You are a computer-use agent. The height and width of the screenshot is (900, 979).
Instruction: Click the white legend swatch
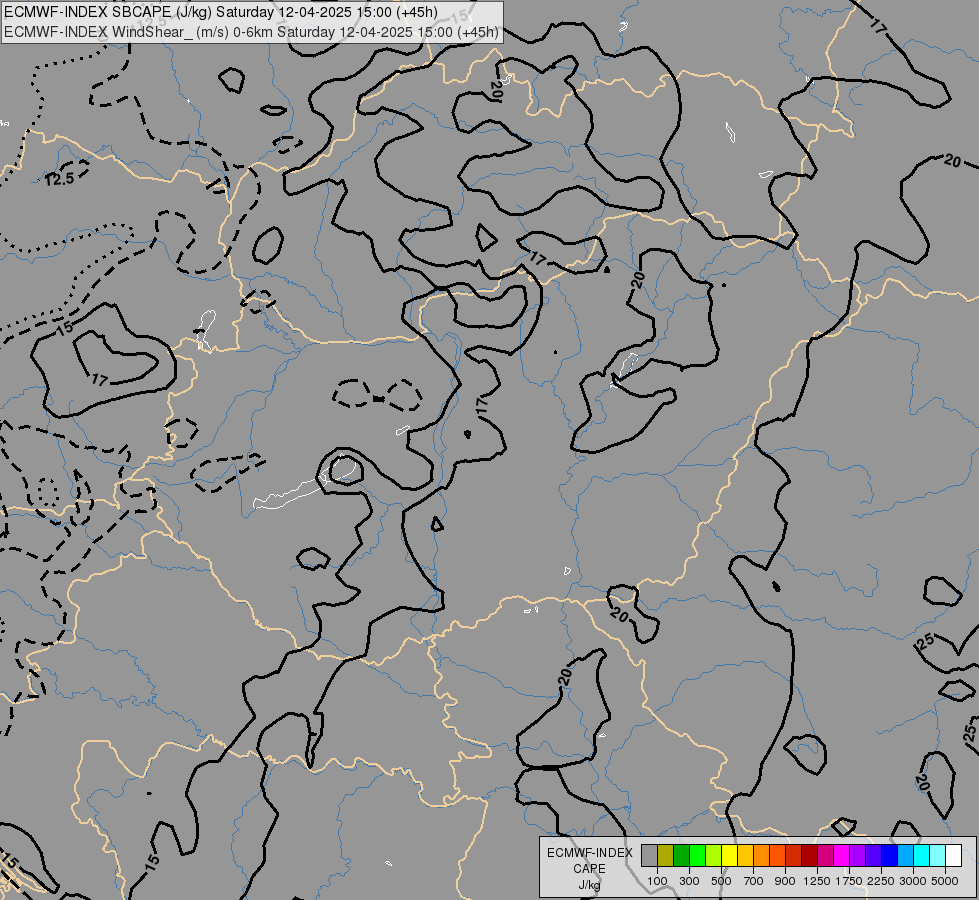(953, 856)
